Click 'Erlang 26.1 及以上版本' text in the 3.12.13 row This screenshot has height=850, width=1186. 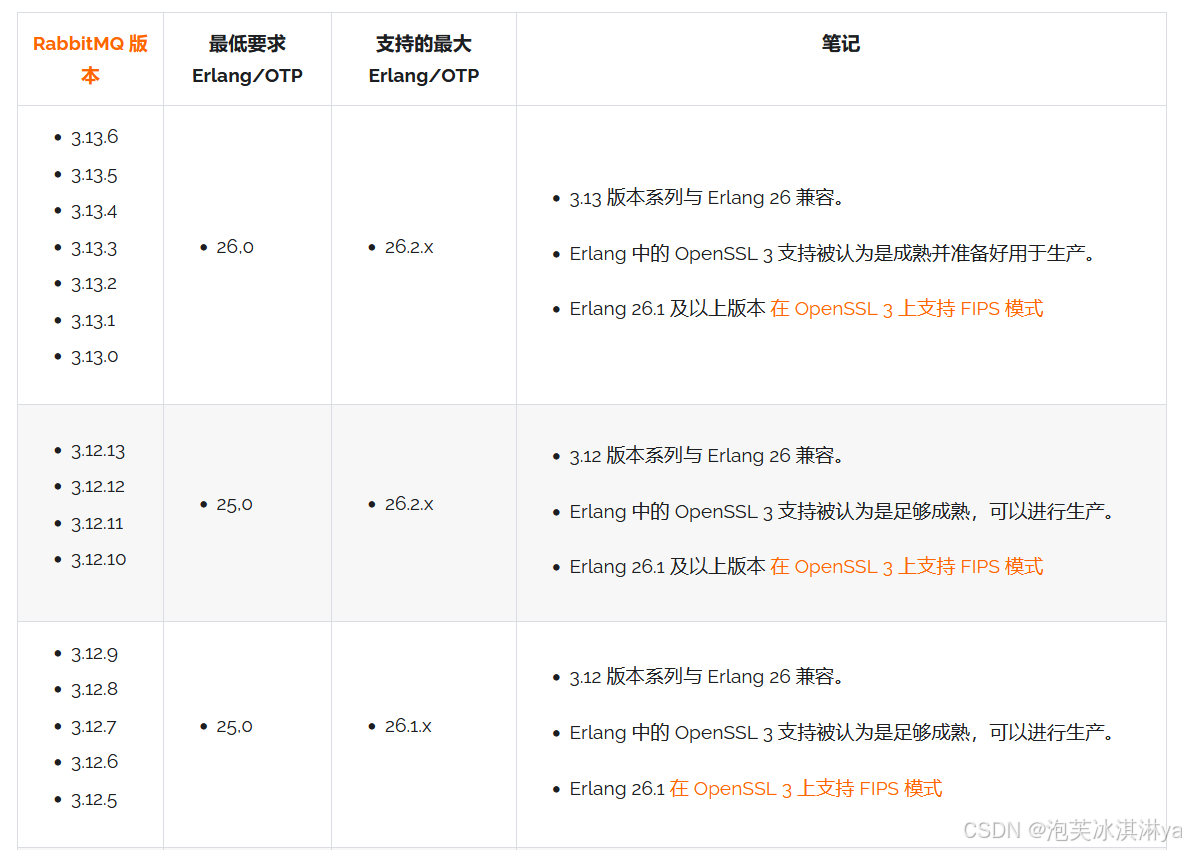(668, 566)
